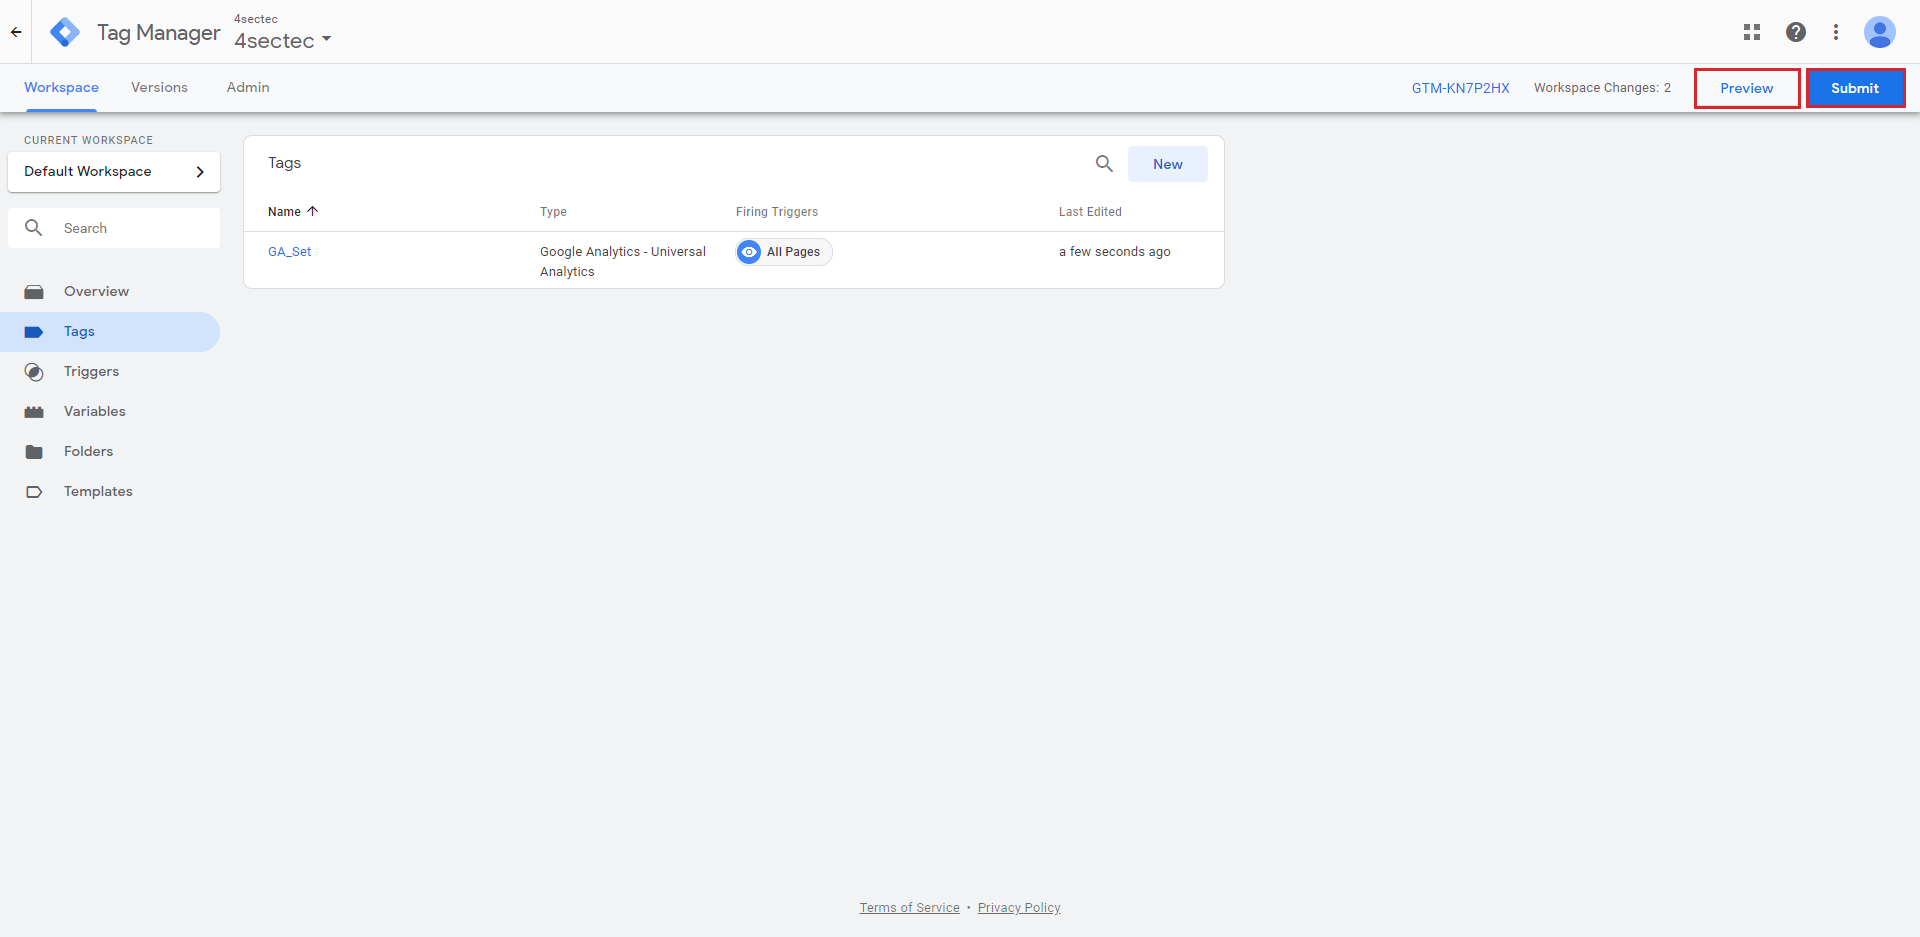The width and height of the screenshot is (1920, 937).
Task: Open the GA_Set tag
Action: pyautogui.click(x=289, y=252)
